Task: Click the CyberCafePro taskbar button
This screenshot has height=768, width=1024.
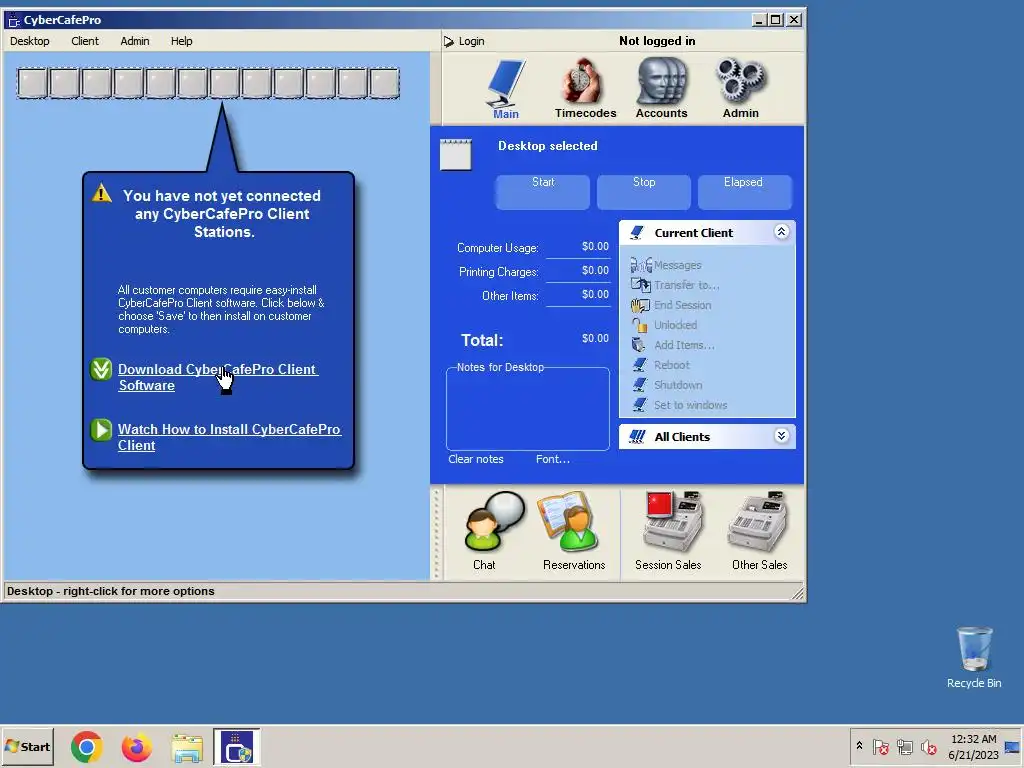Action: 237,746
